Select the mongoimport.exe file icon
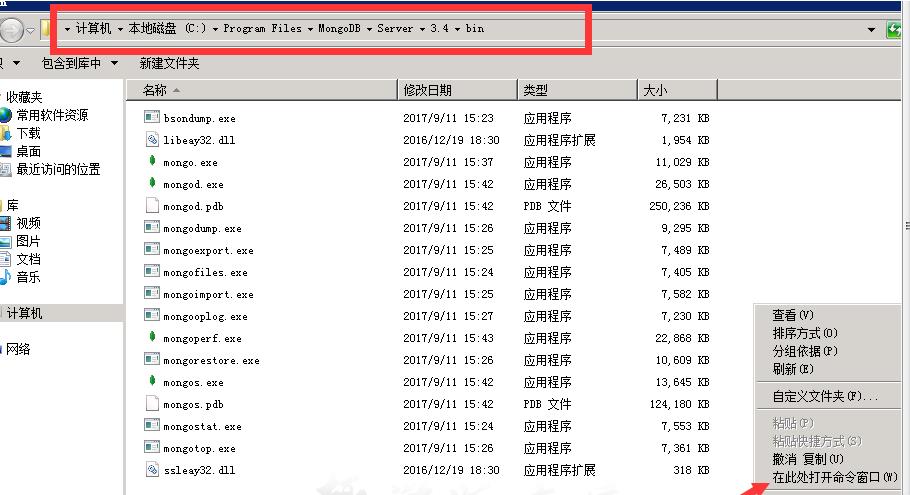The height and width of the screenshot is (495, 910). pyautogui.click(x=151, y=294)
